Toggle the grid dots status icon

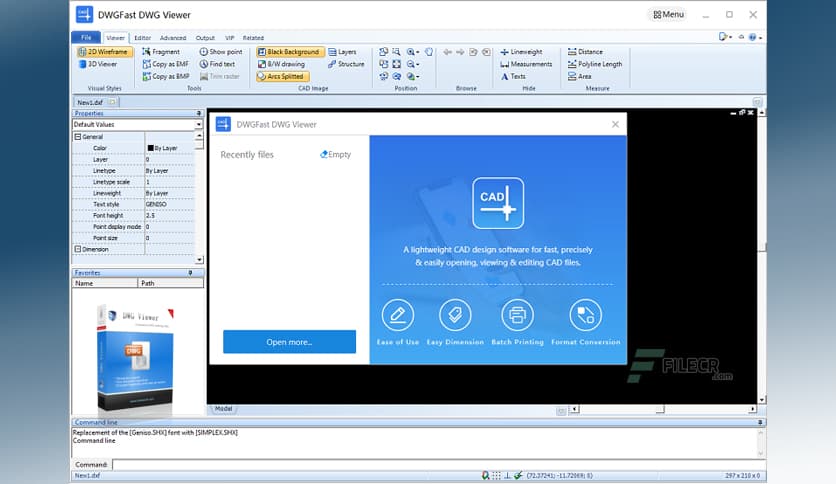496,475
